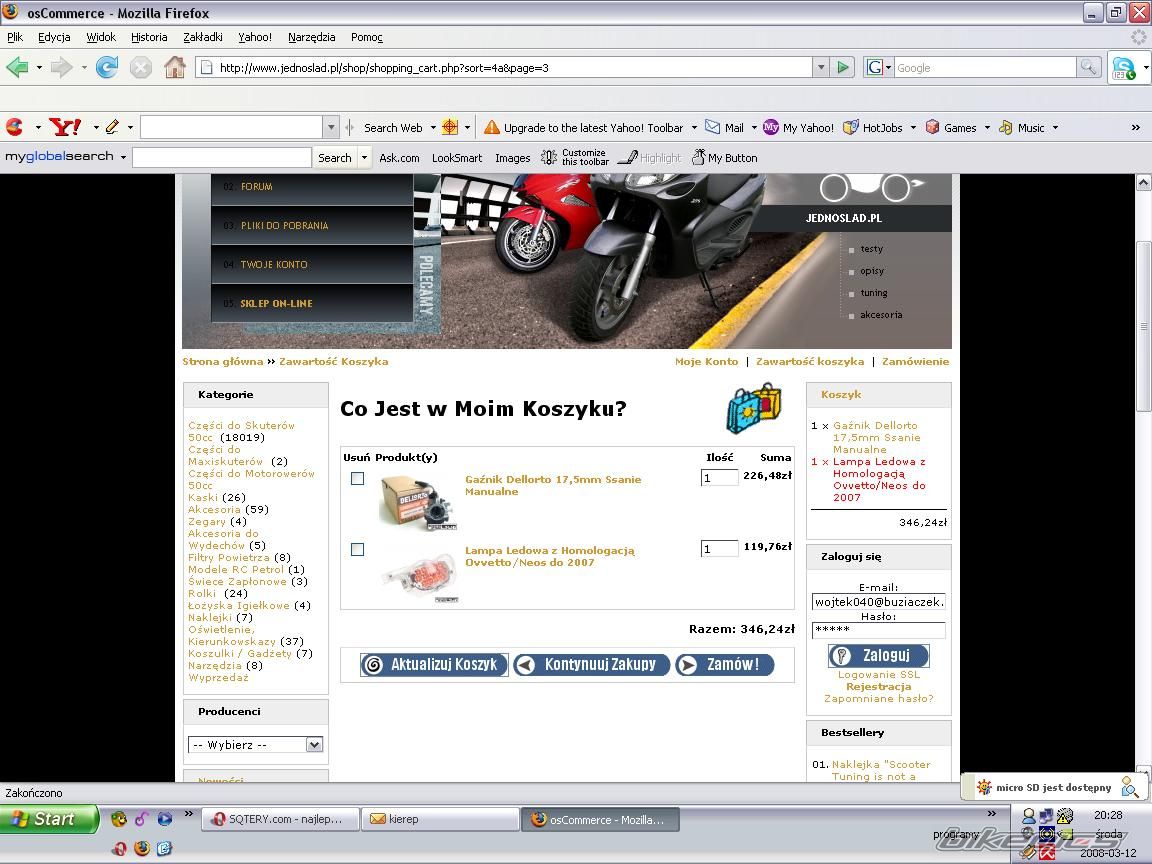Click the Lampa Ledowa product thumbnail
The width and height of the screenshot is (1152, 864).
click(420, 575)
